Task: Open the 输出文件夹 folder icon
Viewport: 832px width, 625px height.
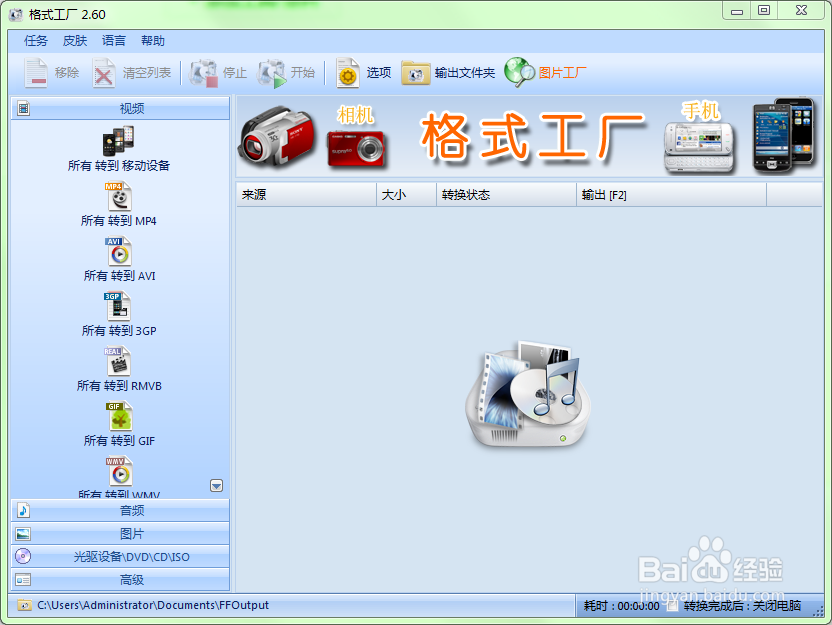Action: pyautogui.click(x=415, y=73)
